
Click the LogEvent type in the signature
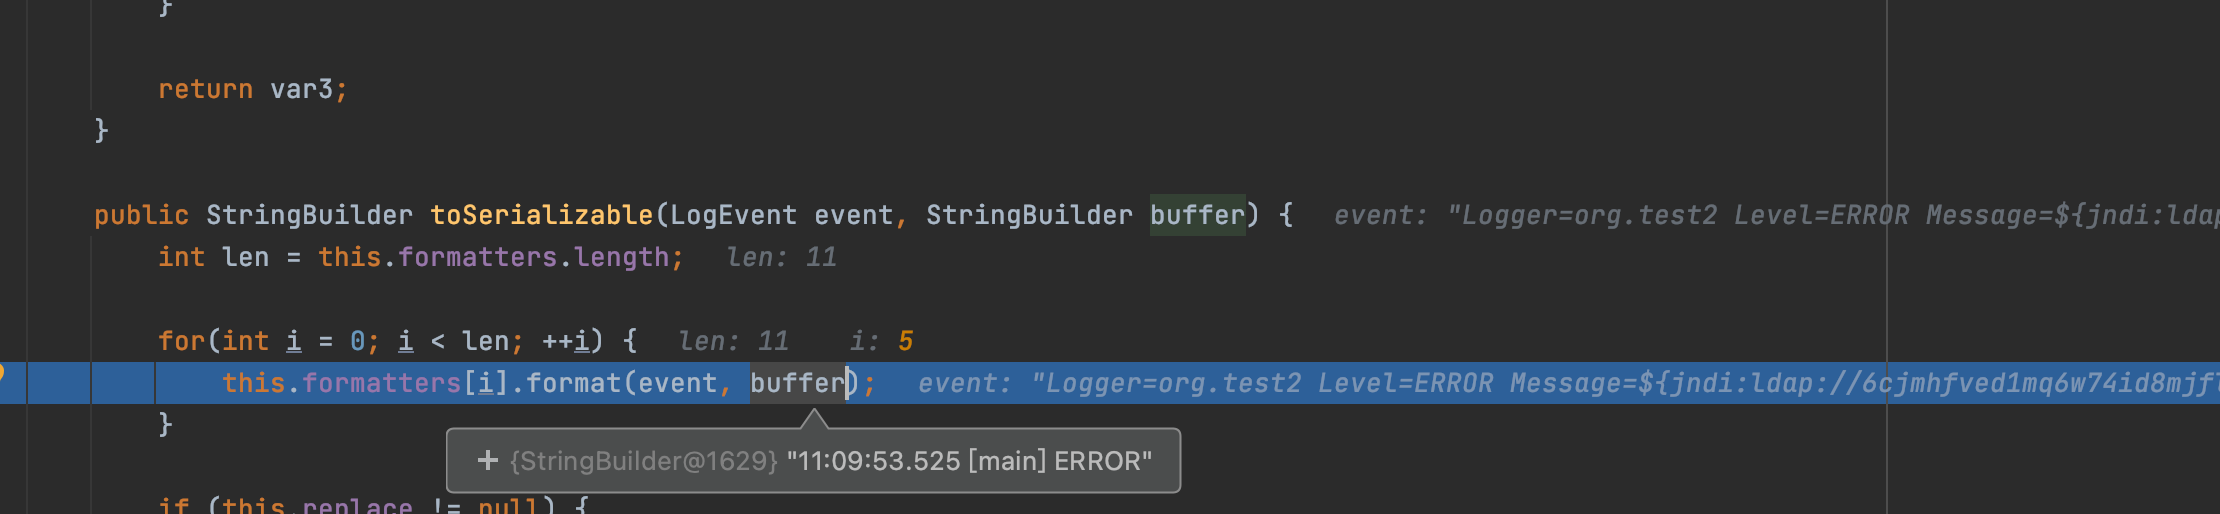coord(733,215)
